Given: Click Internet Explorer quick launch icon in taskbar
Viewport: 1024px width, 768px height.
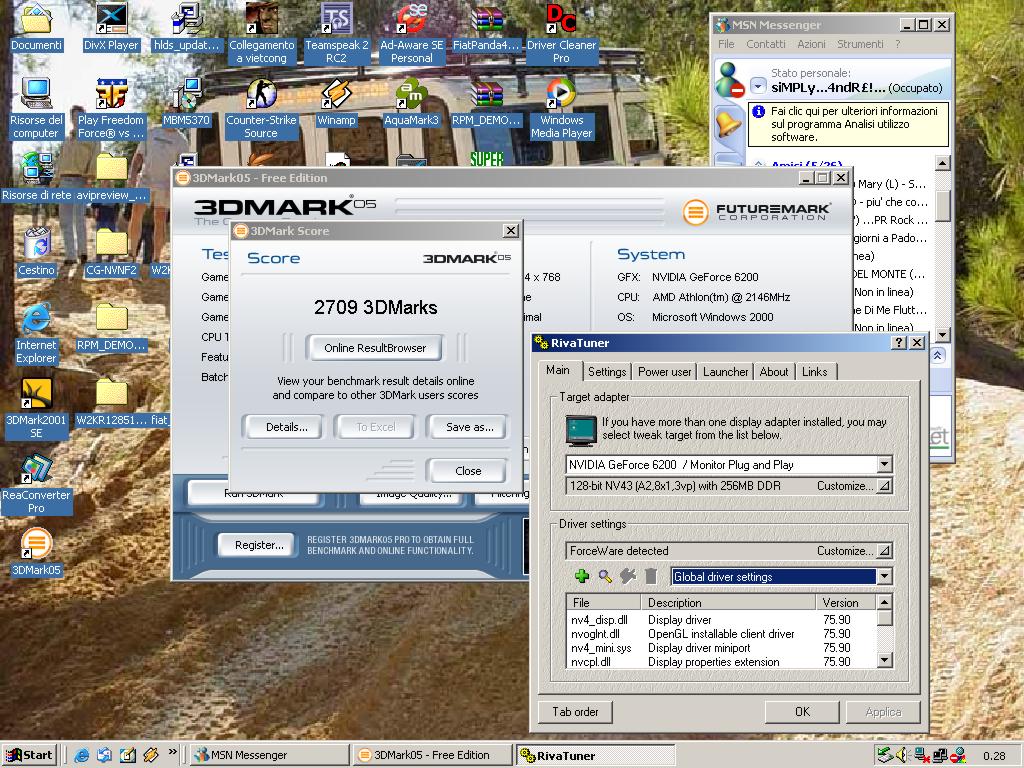Looking at the screenshot, I should pyautogui.click(x=82, y=755).
